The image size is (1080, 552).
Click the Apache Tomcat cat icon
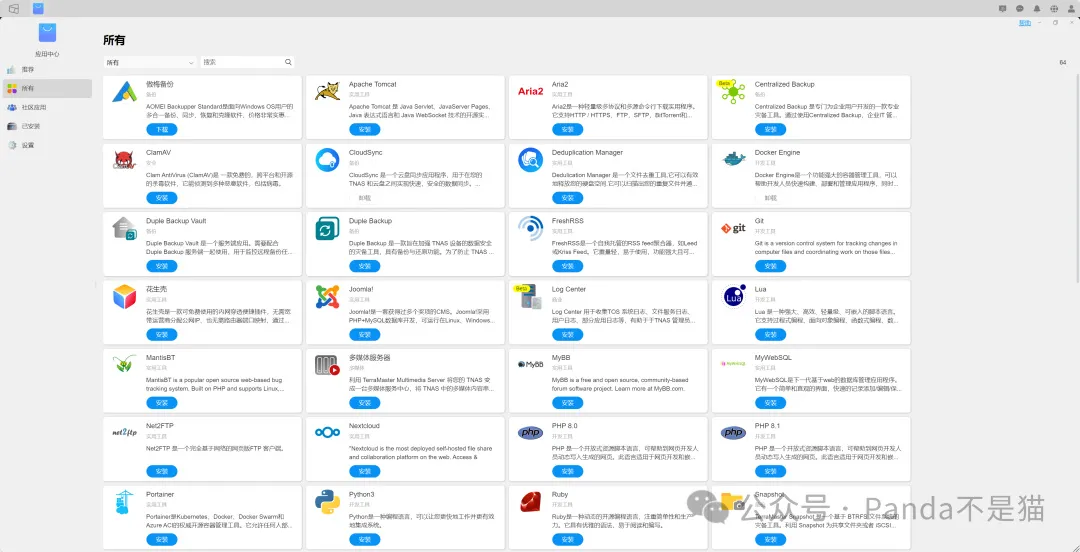pos(328,91)
